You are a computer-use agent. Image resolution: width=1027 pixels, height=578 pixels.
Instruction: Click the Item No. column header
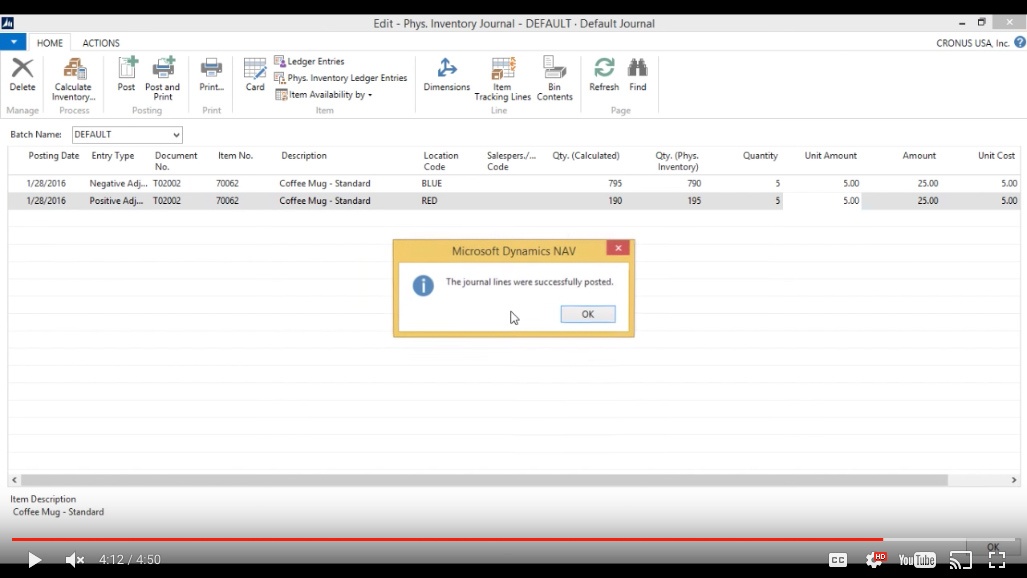(x=235, y=156)
